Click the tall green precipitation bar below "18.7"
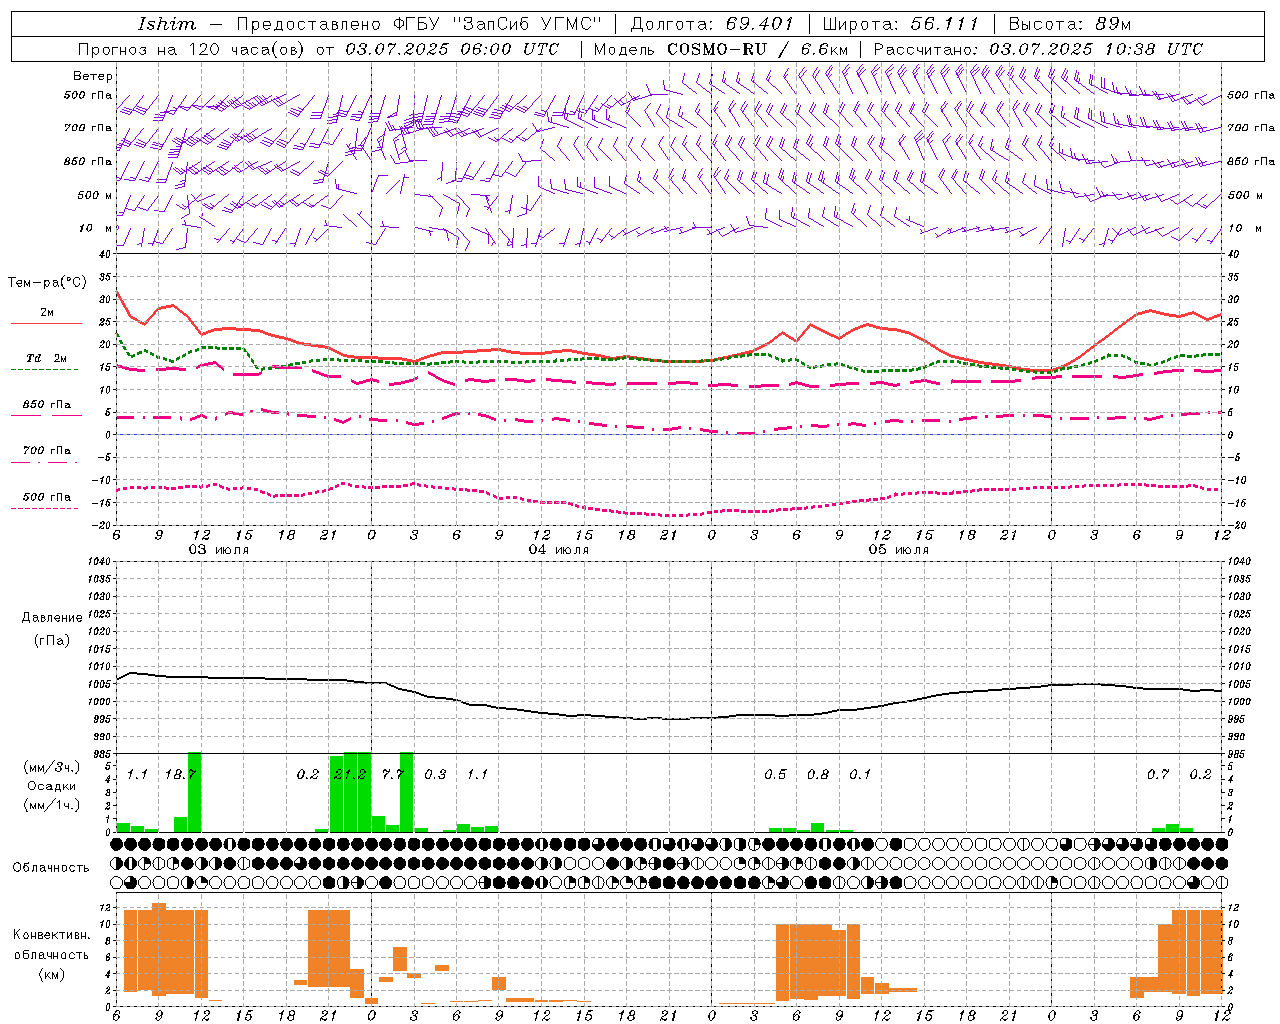The image size is (1280, 1024). [x=195, y=792]
